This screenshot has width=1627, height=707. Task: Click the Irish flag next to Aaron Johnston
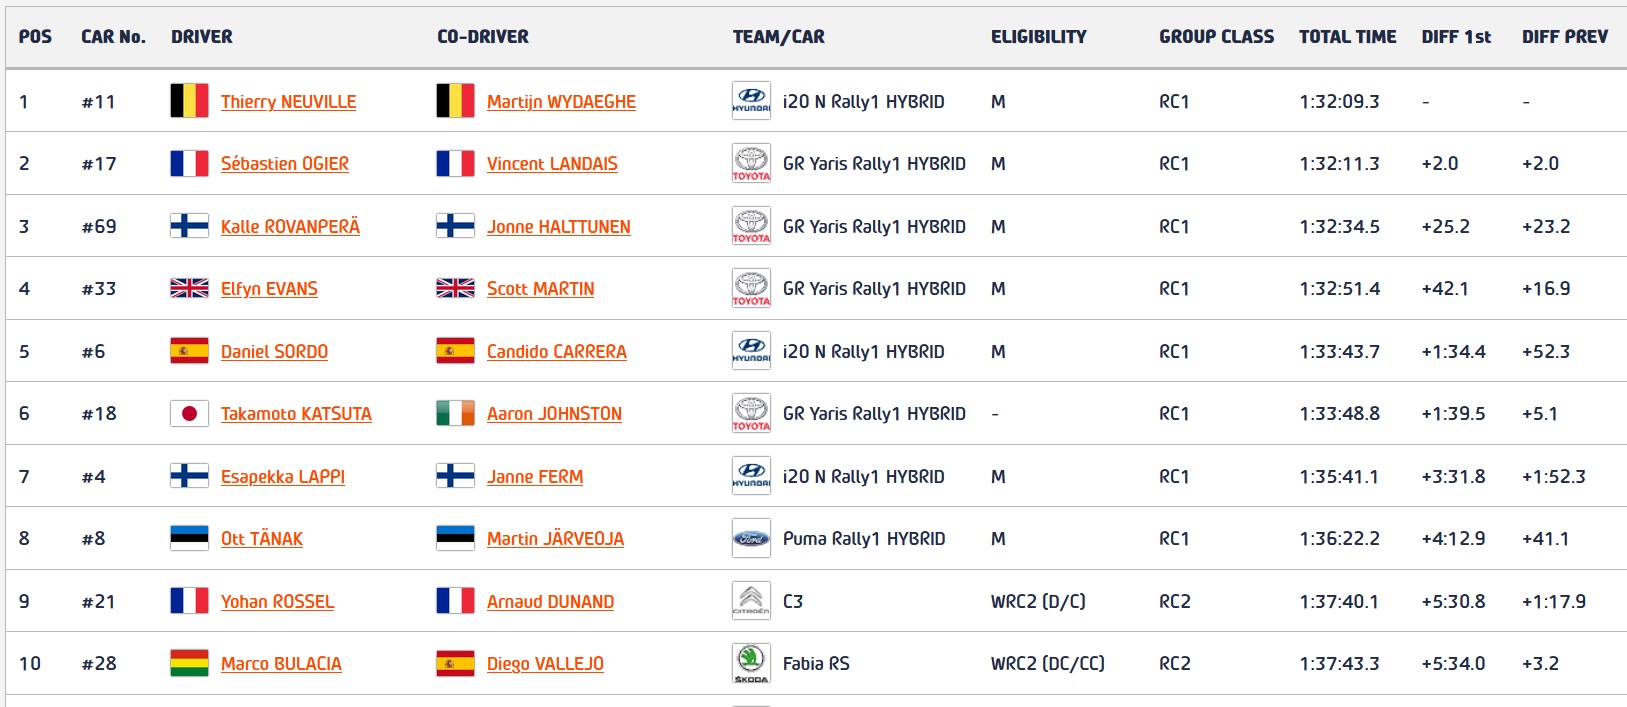coord(455,413)
